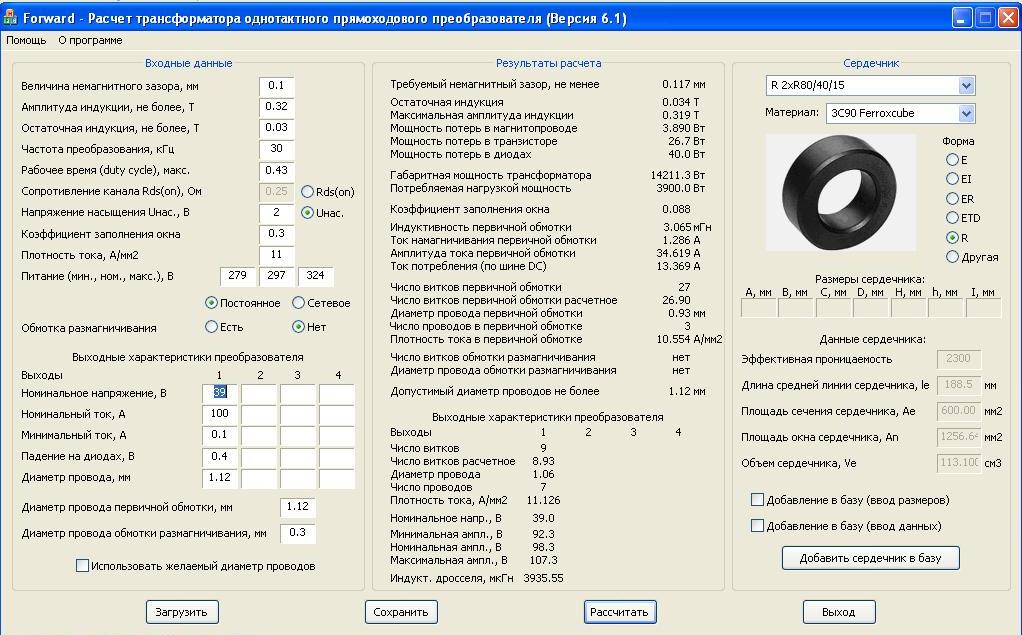Click output 1 minimum current field 0.1
Image resolution: width=1022 pixels, height=635 pixels.
point(220,435)
